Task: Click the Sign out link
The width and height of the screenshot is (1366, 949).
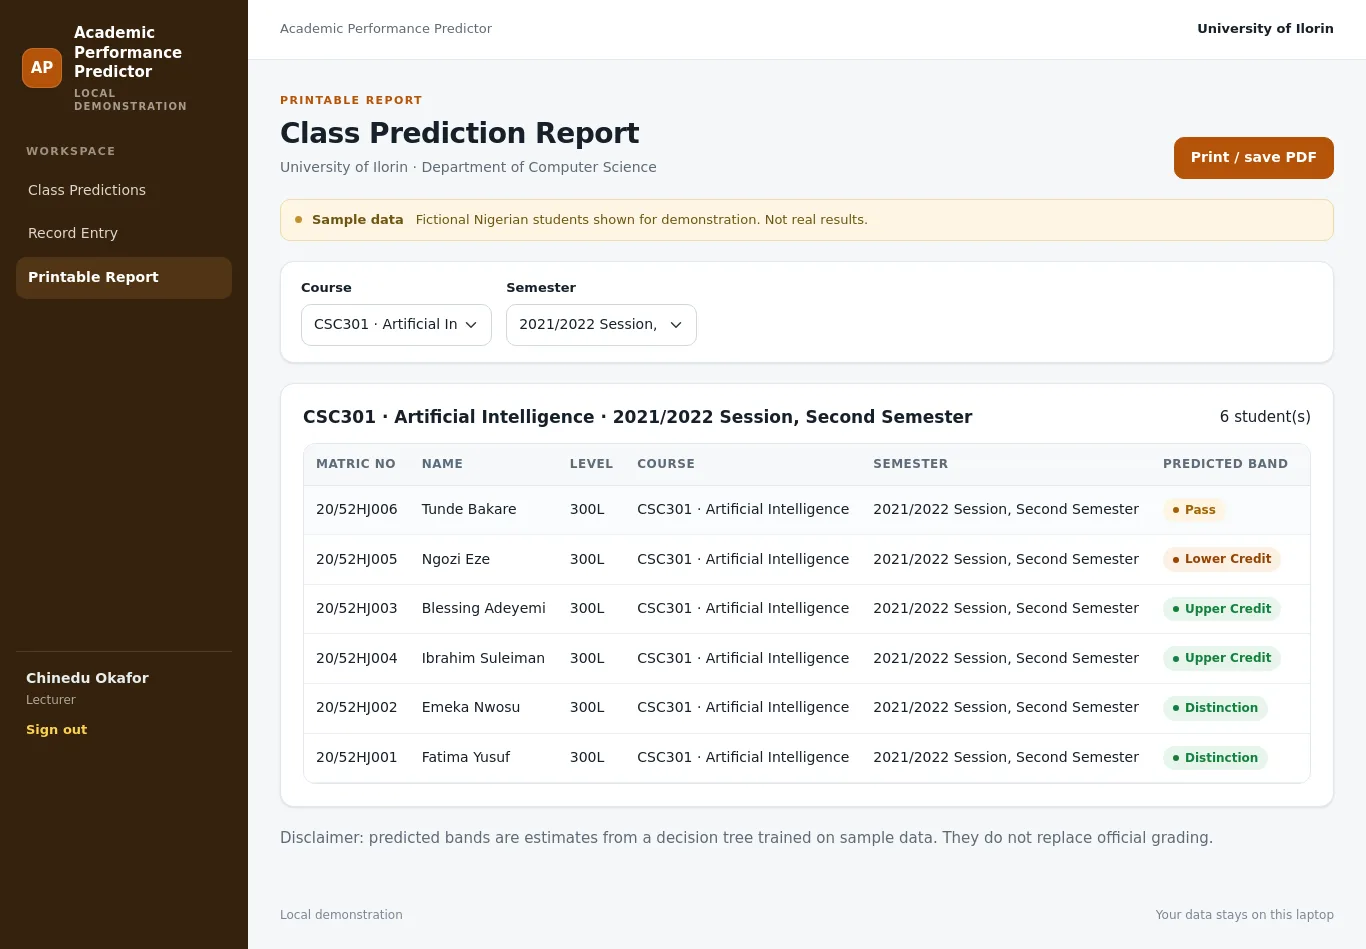Action: tap(56, 730)
